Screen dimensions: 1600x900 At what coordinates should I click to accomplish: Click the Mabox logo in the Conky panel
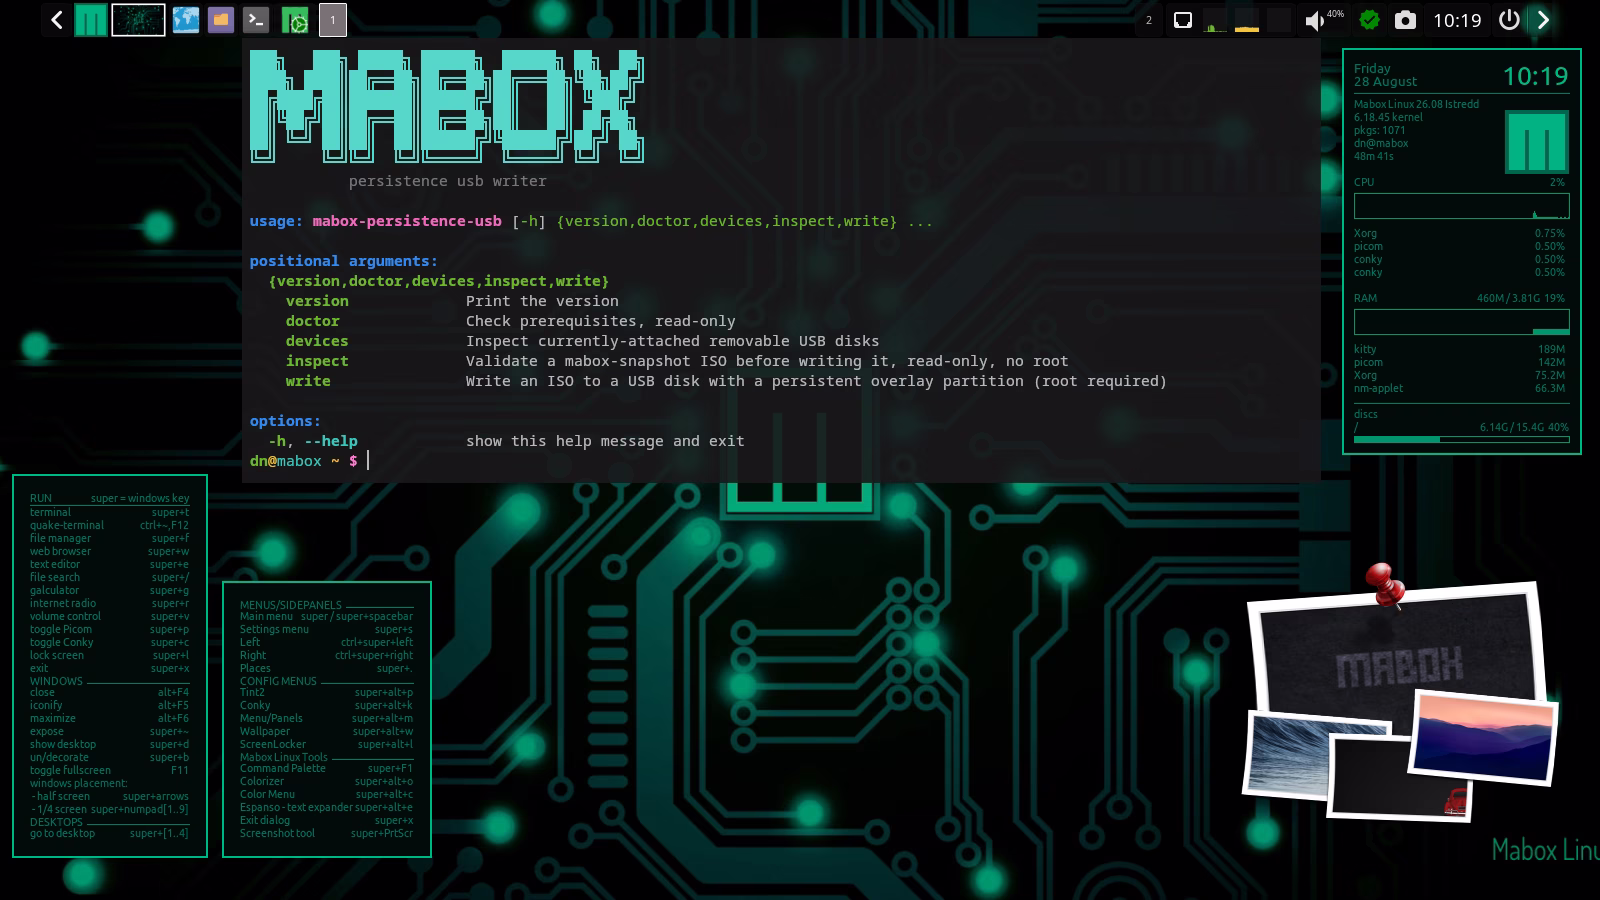1537,142
